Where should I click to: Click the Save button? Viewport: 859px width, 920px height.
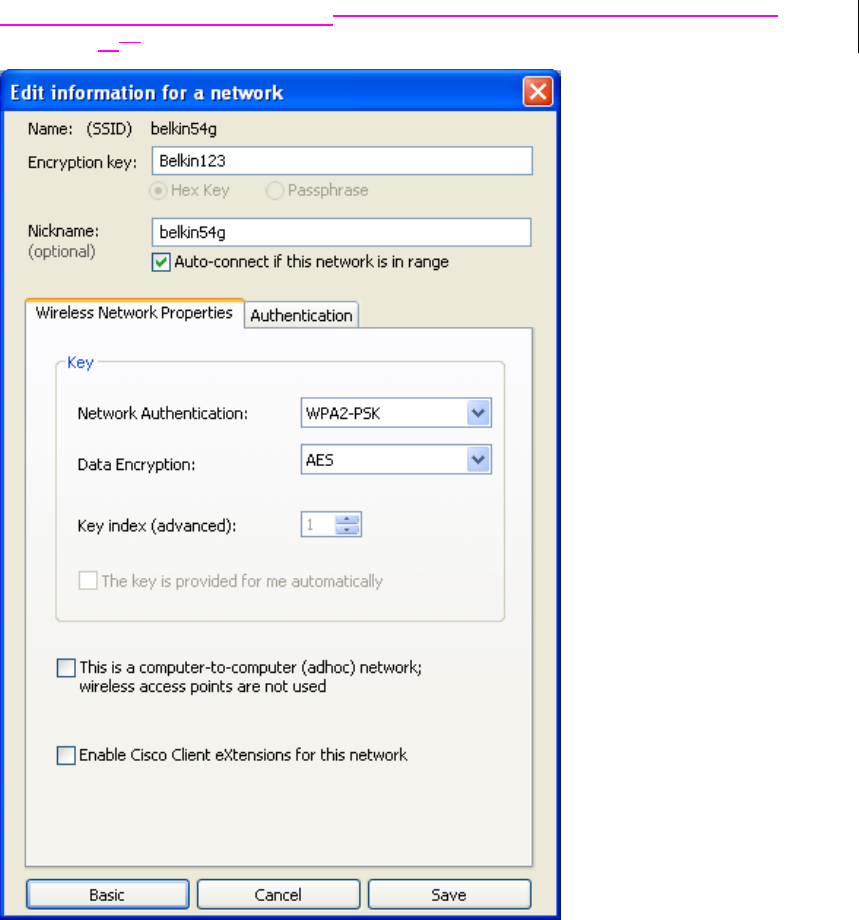pyautogui.click(x=449, y=894)
